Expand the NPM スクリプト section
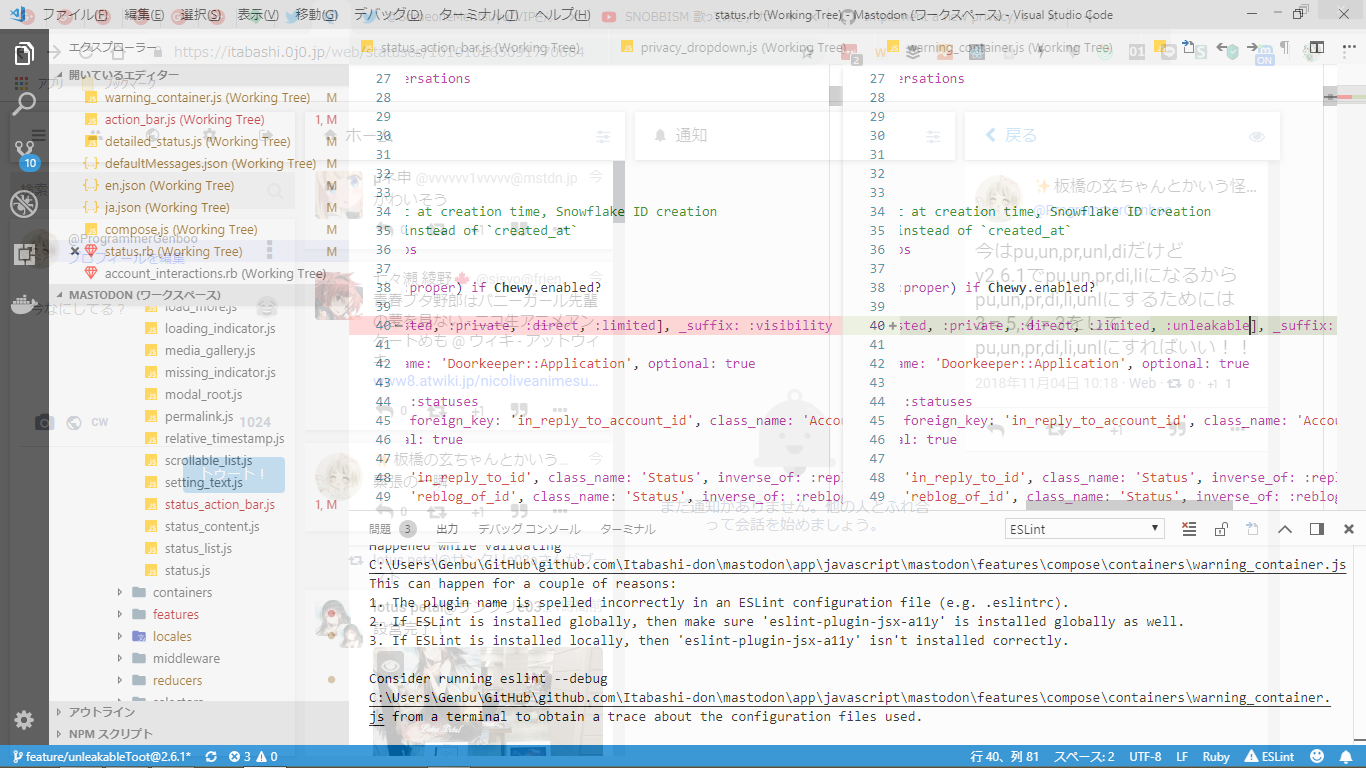 tap(111, 734)
